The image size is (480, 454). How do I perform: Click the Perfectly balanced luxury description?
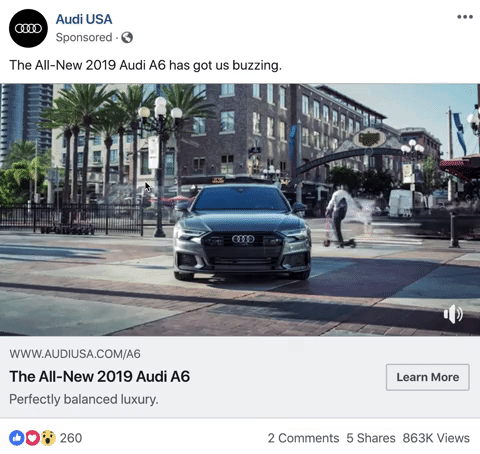pos(84,399)
